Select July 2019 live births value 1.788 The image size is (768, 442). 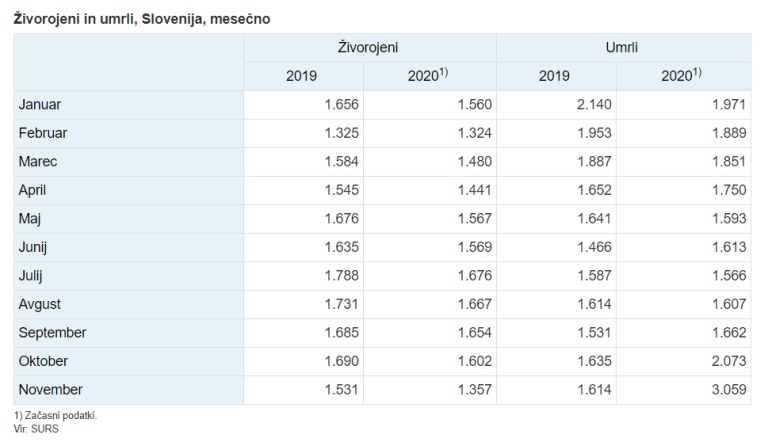coord(339,275)
